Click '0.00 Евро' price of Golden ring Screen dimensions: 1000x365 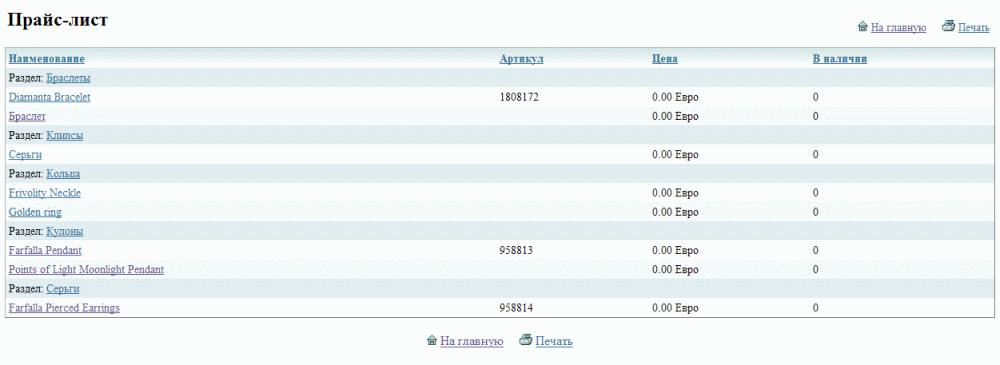coord(675,212)
